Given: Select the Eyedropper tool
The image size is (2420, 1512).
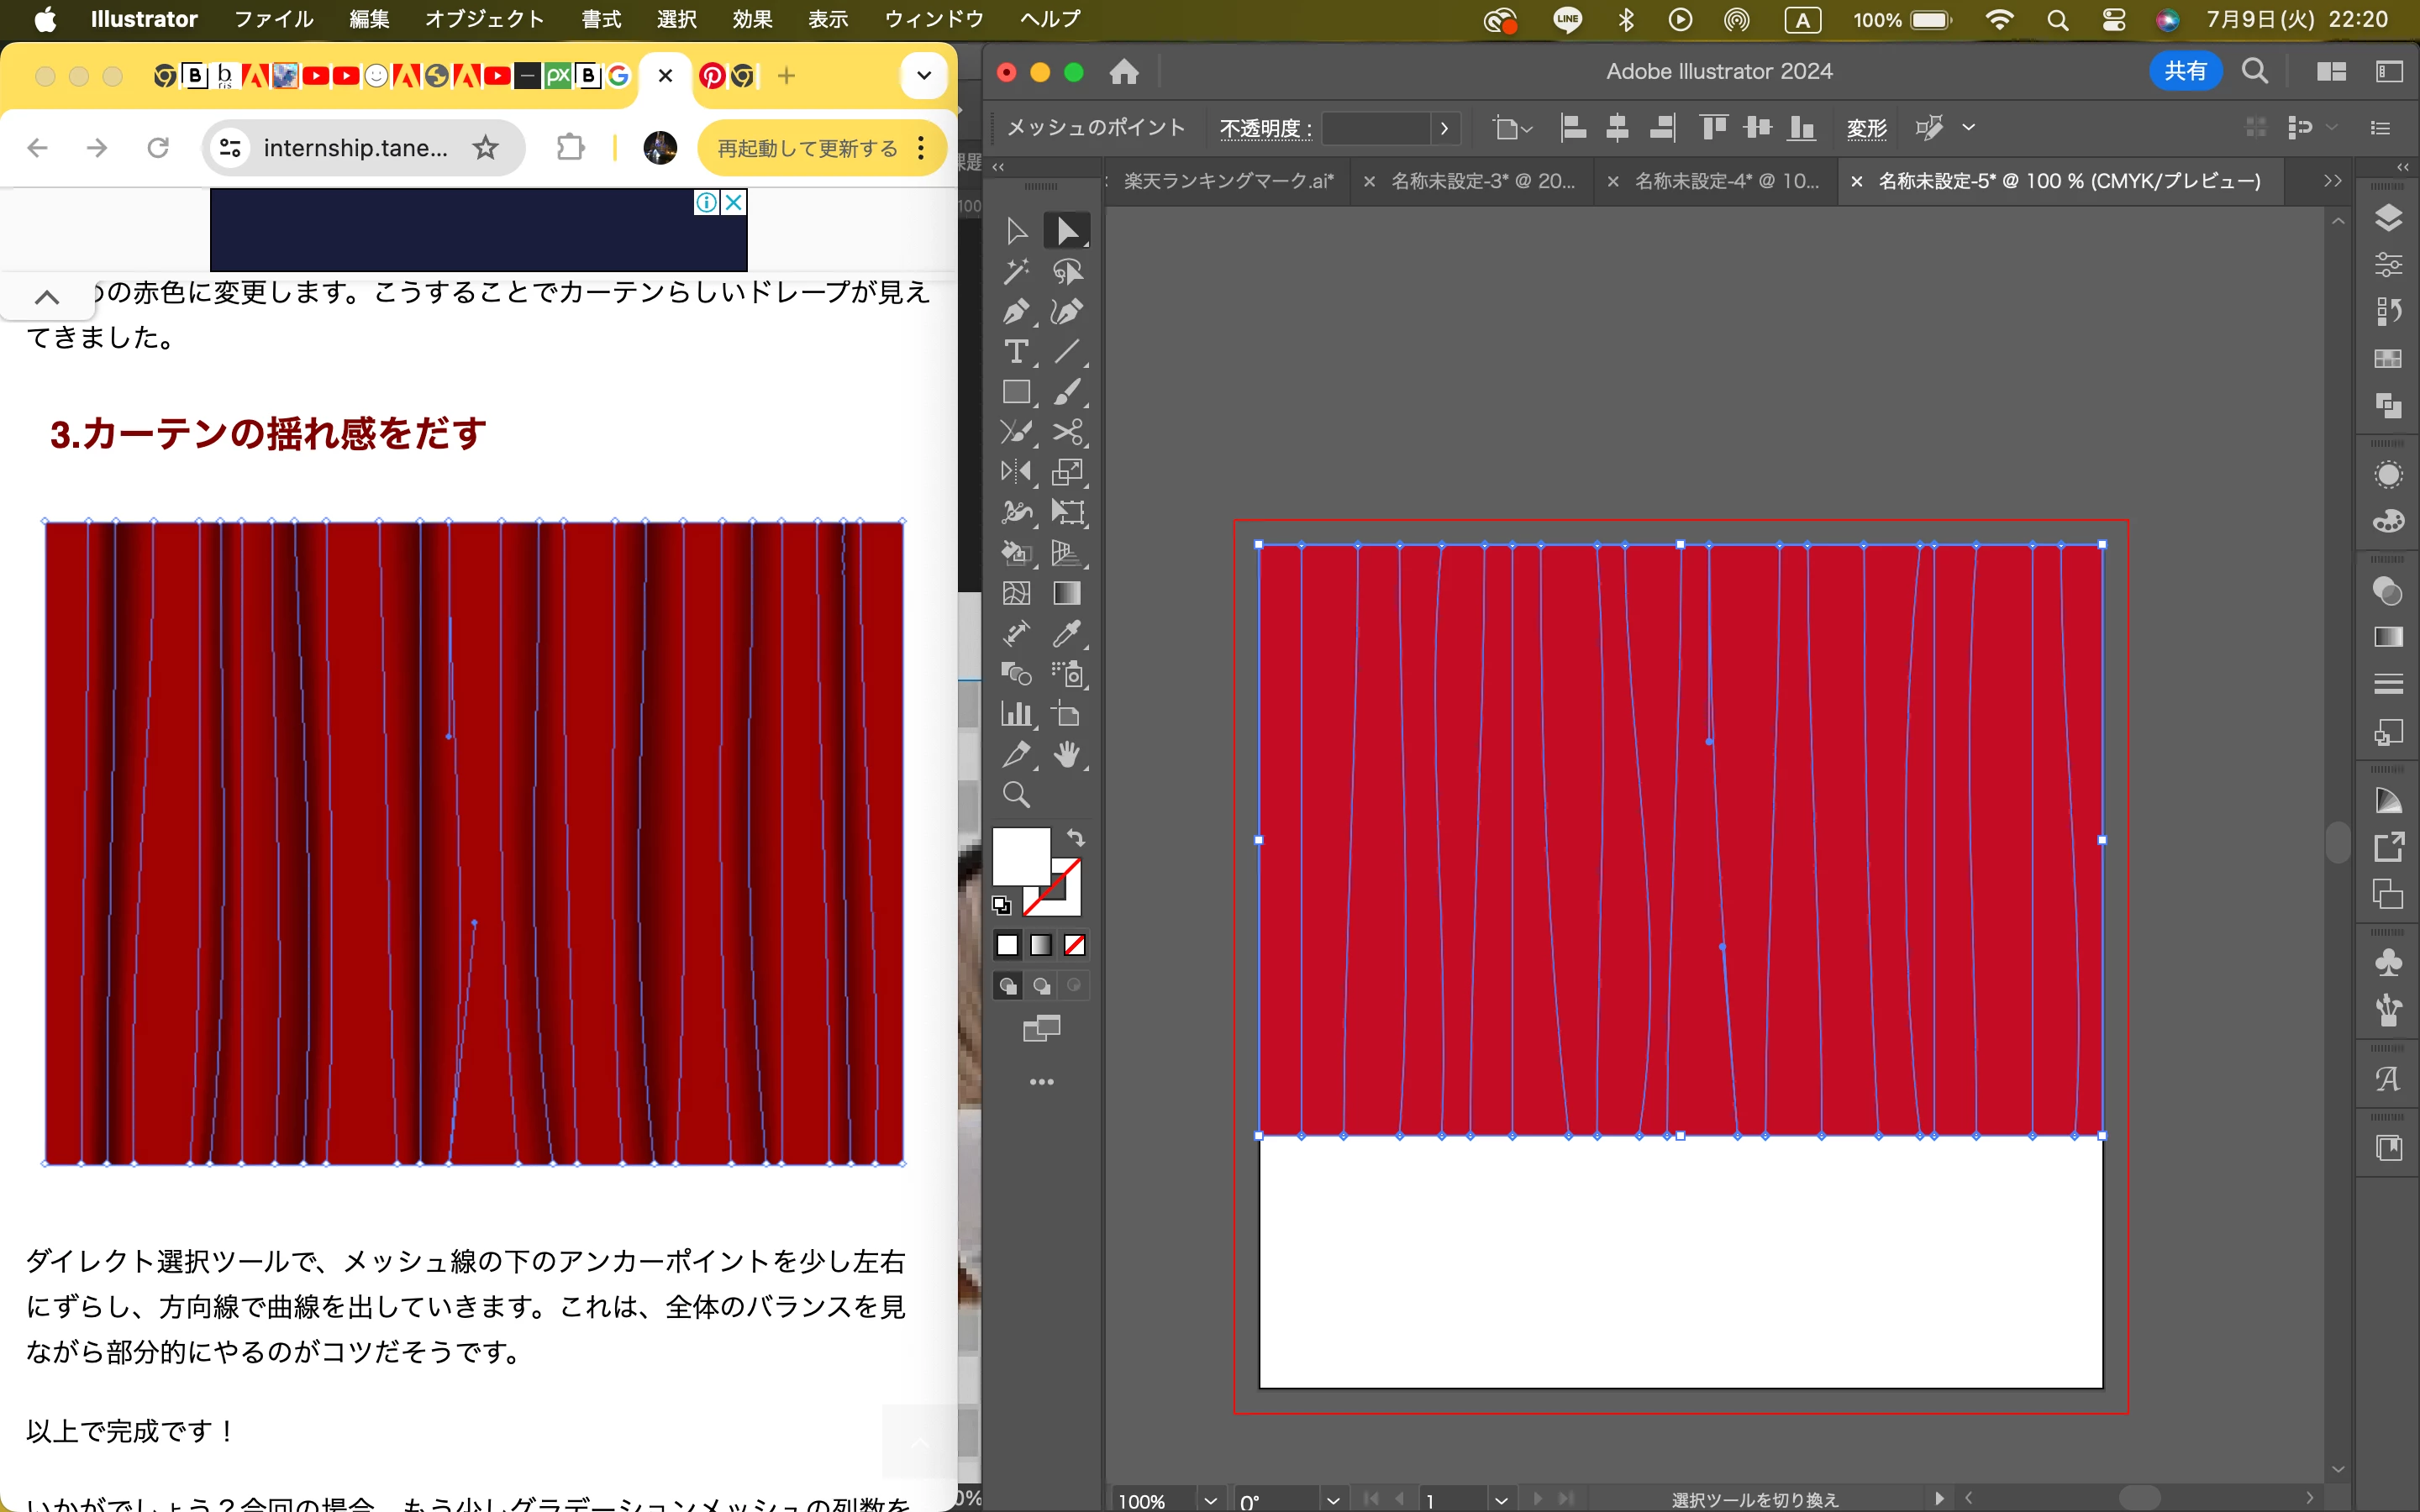Looking at the screenshot, I should (x=1066, y=634).
